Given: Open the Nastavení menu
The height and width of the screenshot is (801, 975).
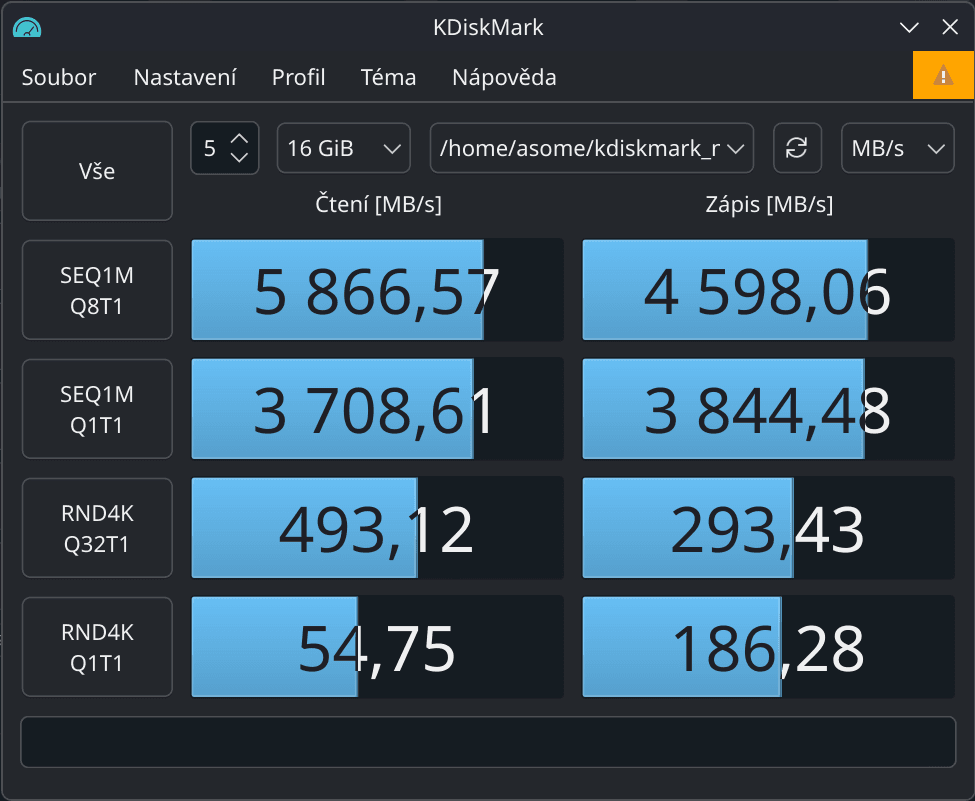Looking at the screenshot, I should click(x=185, y=77).
